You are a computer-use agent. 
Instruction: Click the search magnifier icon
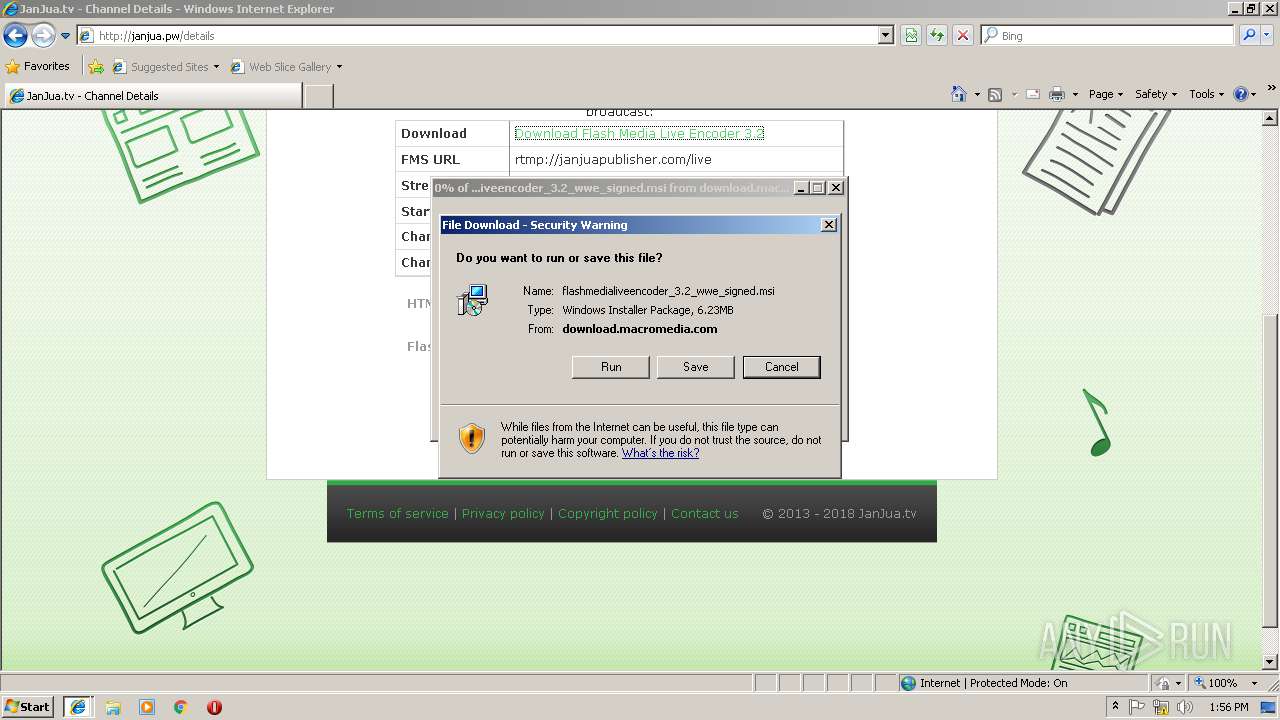(x=1249, y=36)
